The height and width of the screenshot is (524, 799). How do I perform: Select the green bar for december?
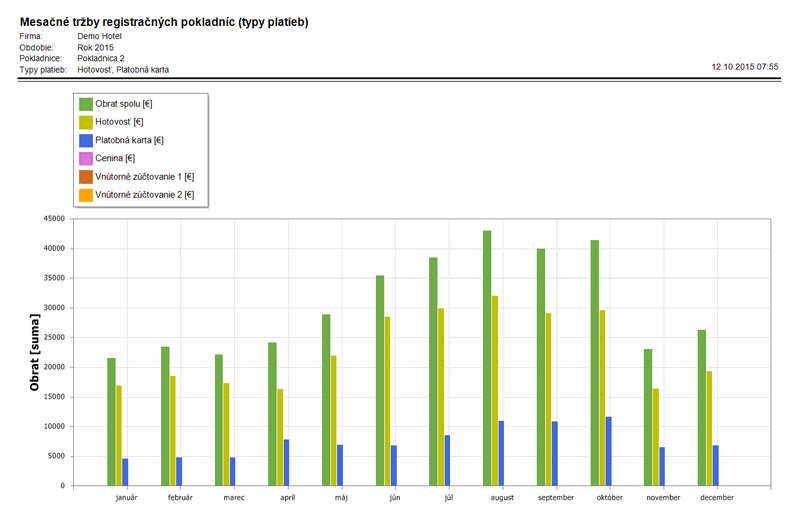tap(702, 407)
